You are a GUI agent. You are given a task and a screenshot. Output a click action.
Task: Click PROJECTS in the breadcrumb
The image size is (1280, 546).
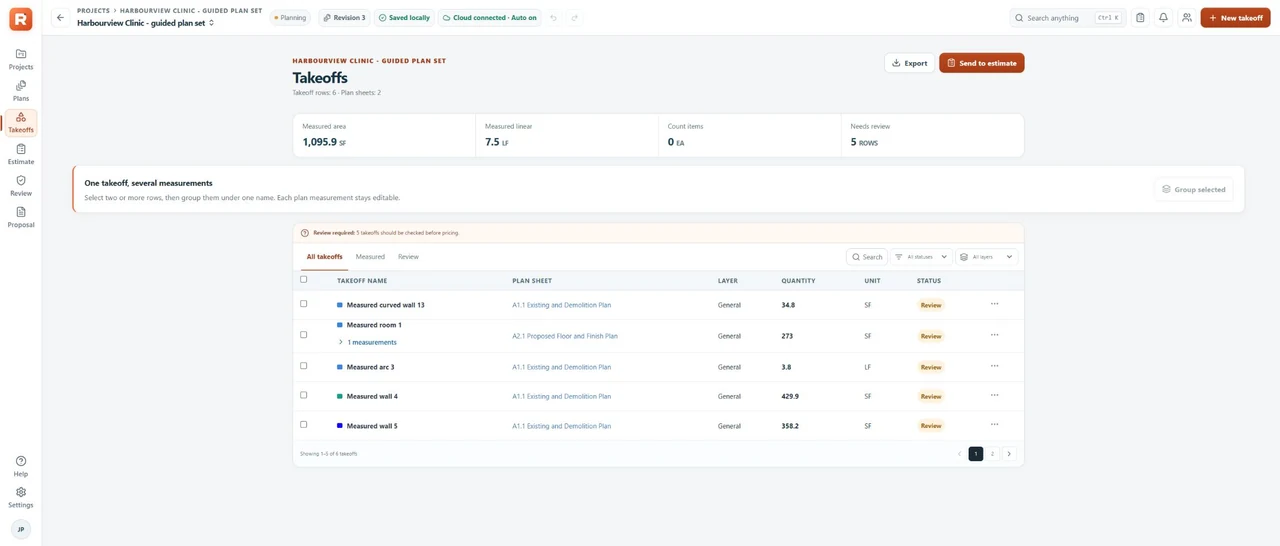(93, 10)
